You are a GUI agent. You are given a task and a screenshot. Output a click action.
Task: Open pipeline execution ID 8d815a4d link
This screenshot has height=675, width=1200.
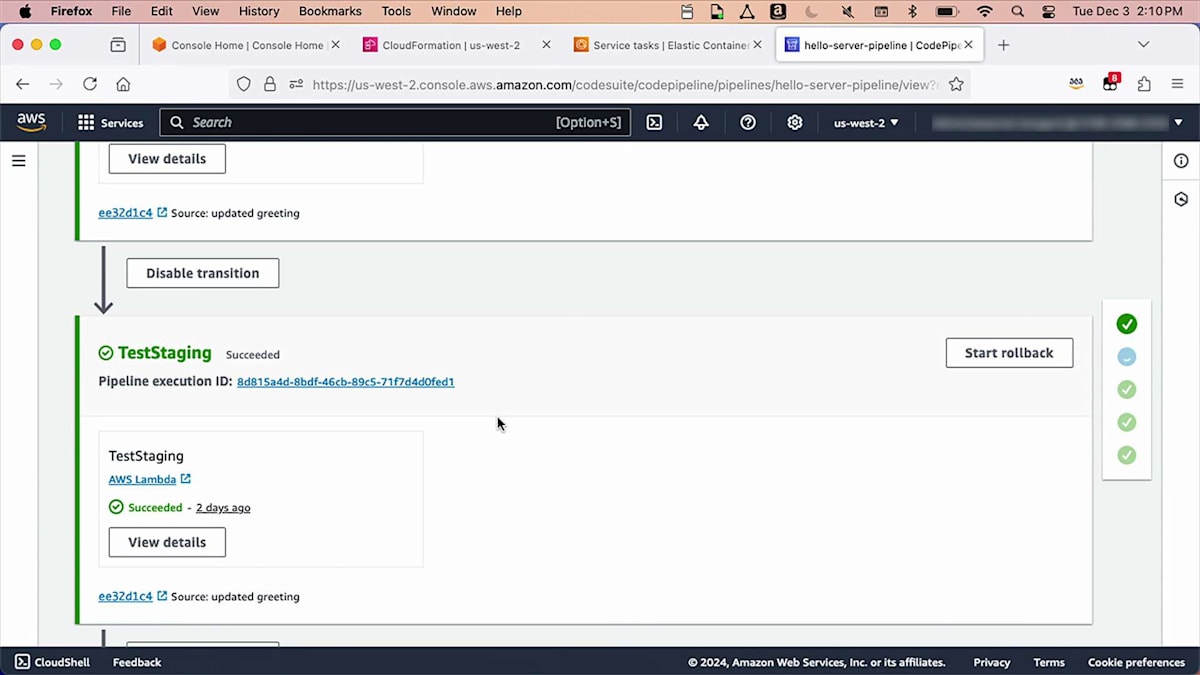[x=345, y=382]
